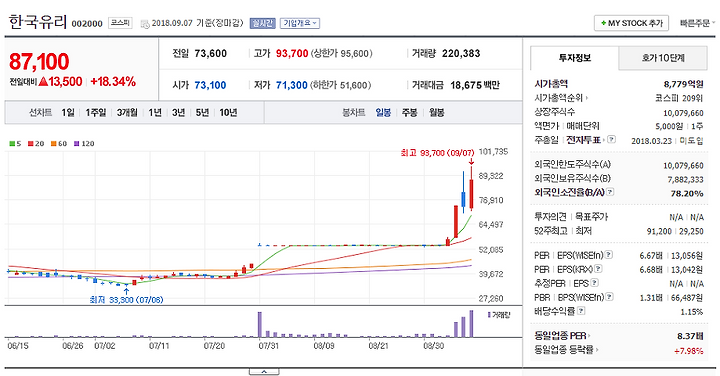The image size is (720, 376).
Task: Click help icon next to PBR BPS(WISEfn)
Action: (x=610, y=297)
